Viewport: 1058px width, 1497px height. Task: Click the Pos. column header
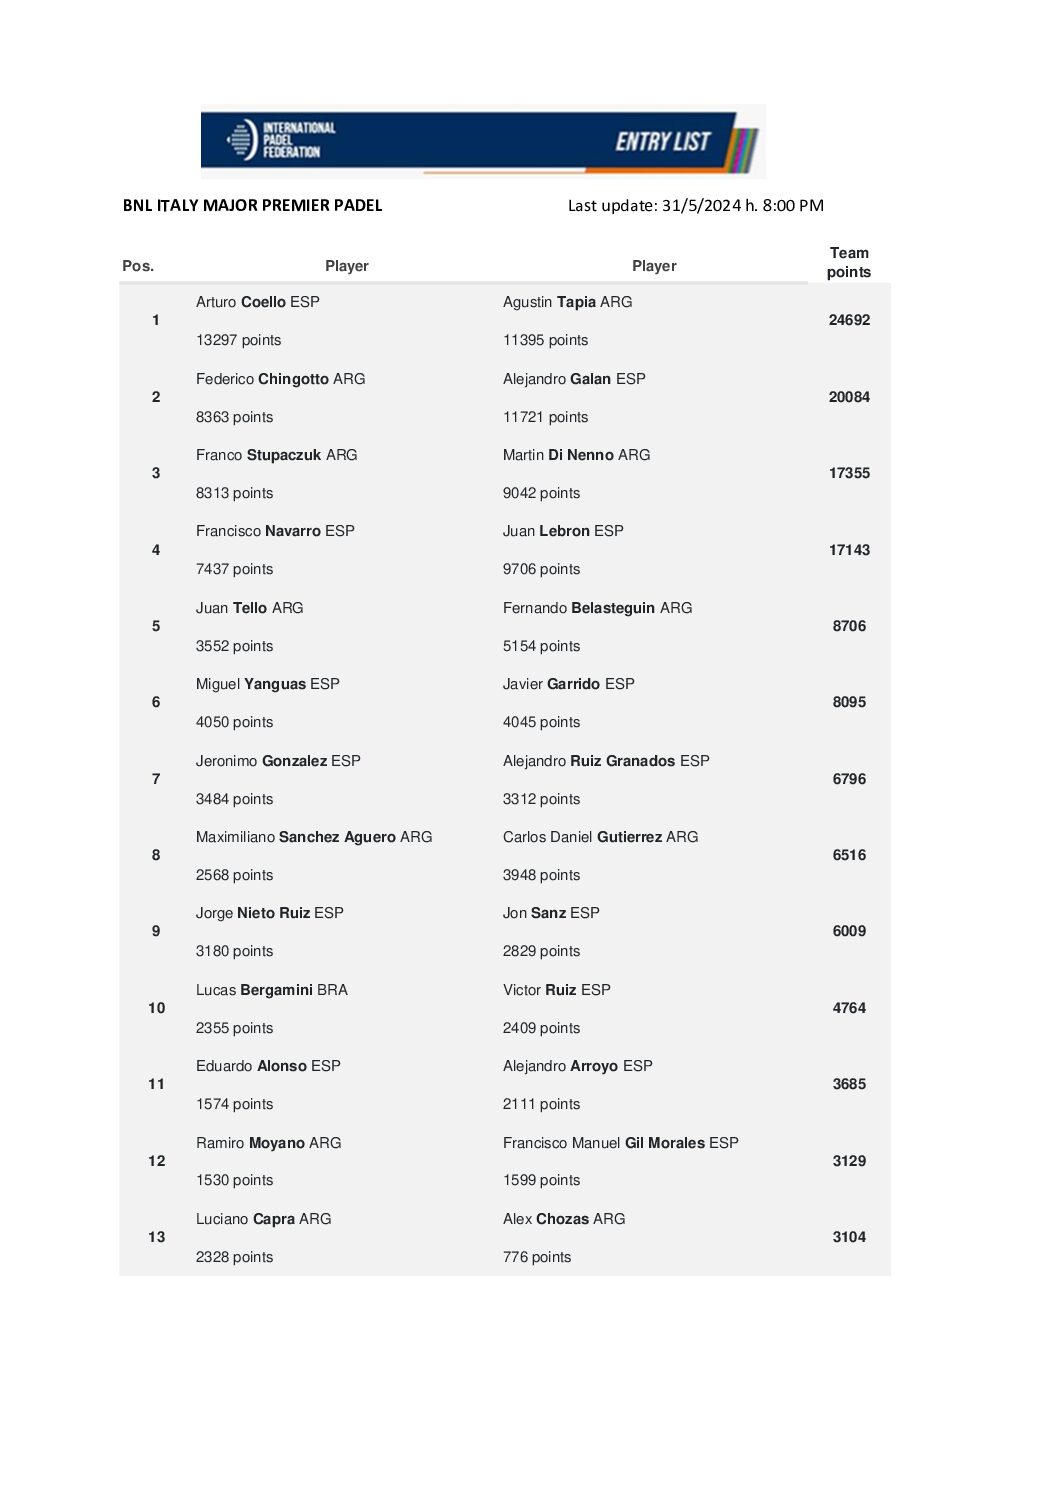(138, 266)
